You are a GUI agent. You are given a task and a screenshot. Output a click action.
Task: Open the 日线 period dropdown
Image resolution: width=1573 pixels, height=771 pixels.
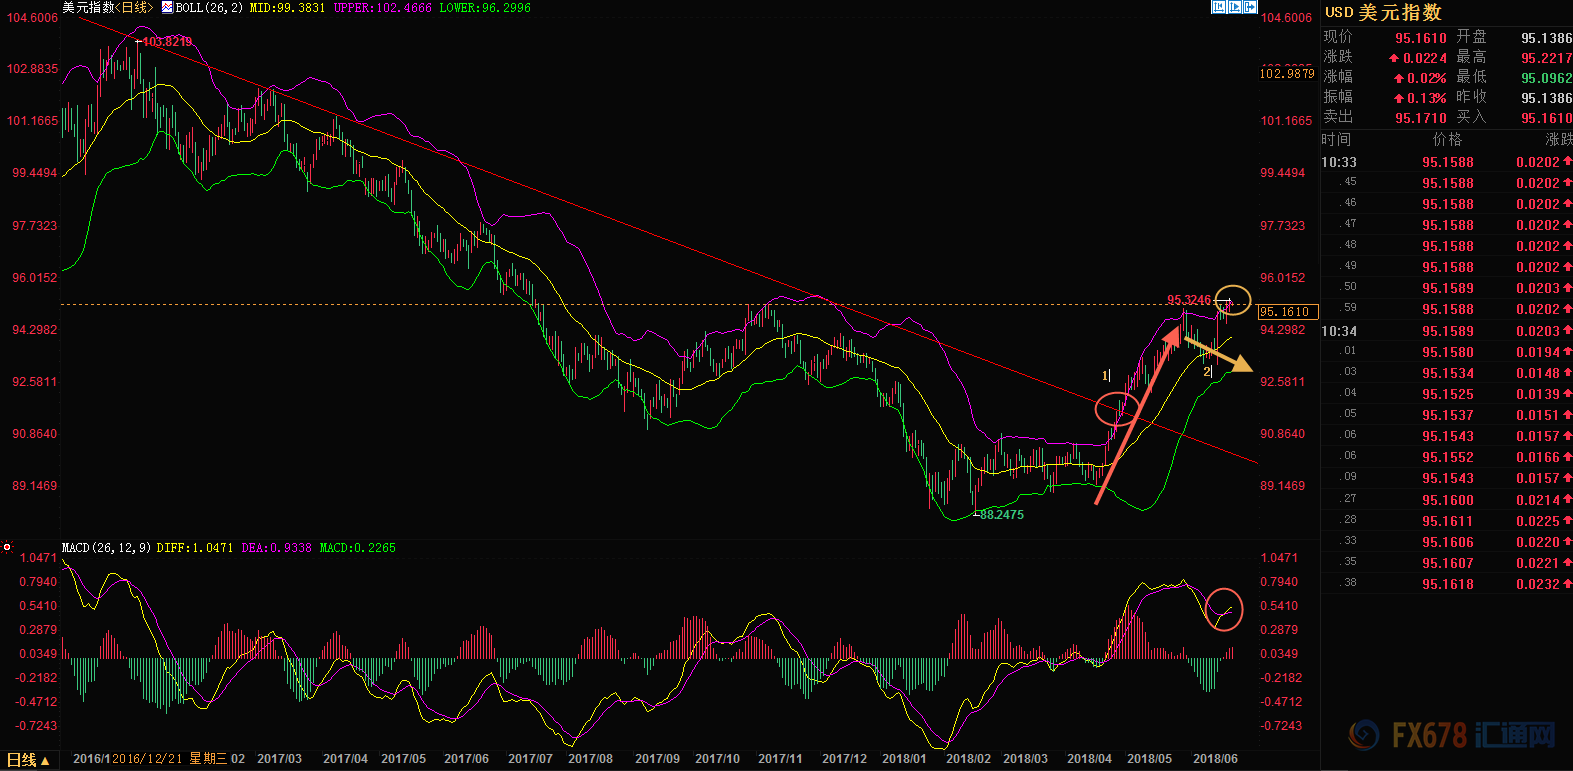click(x=28, y=760)
